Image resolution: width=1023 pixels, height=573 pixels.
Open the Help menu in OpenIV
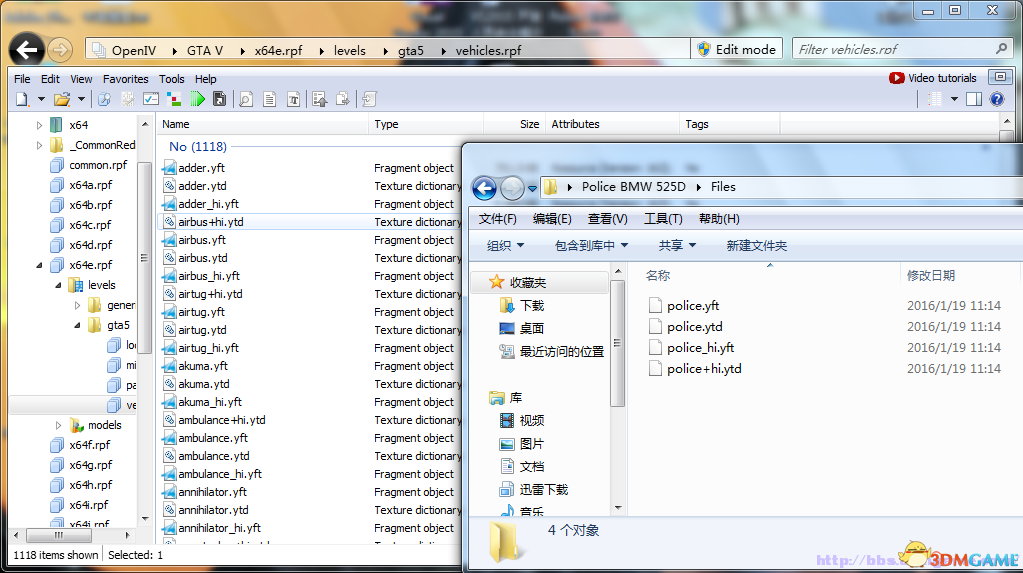click(x=206, y=79)
